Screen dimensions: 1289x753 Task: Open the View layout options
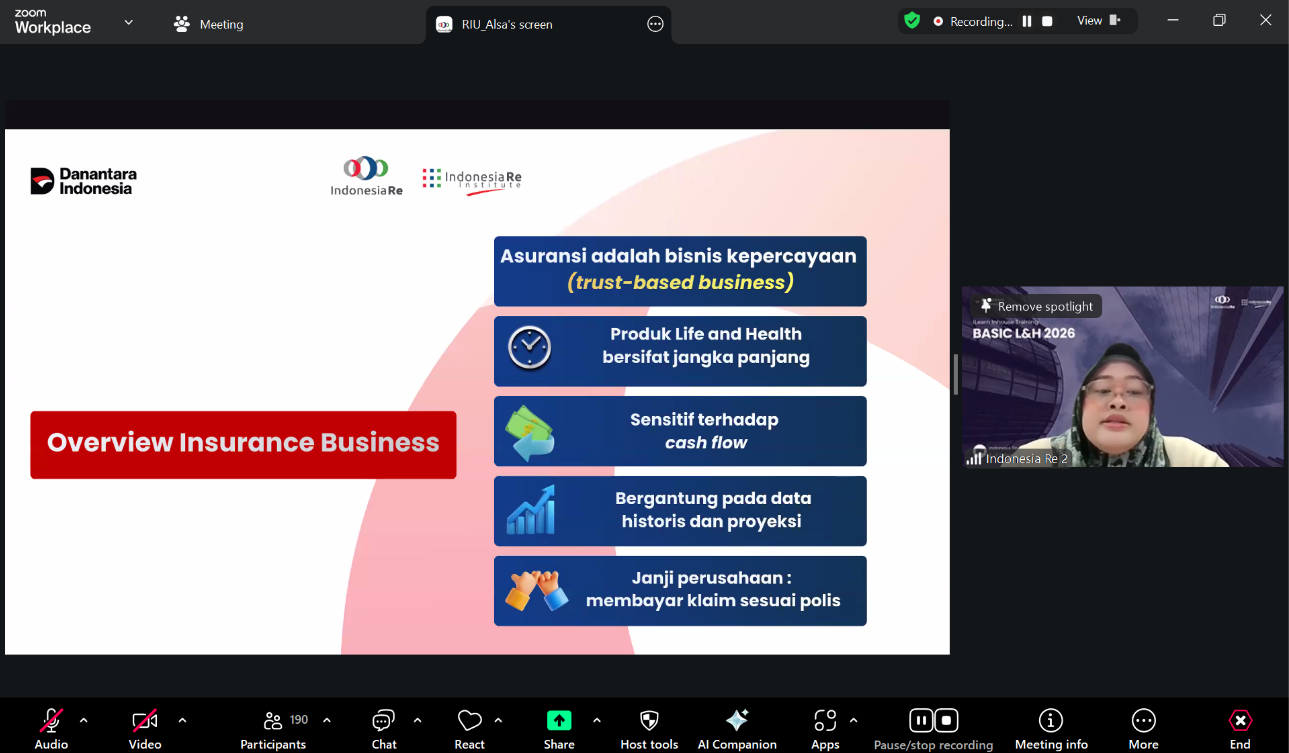[x=1098, y=21]
